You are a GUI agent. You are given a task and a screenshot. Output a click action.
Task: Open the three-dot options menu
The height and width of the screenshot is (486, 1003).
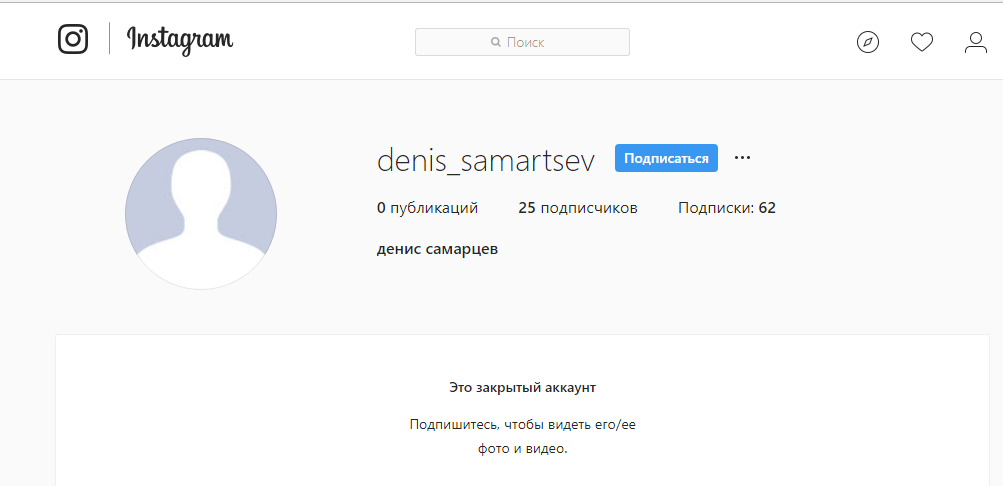pyautogui.click(x=742, y=158)
